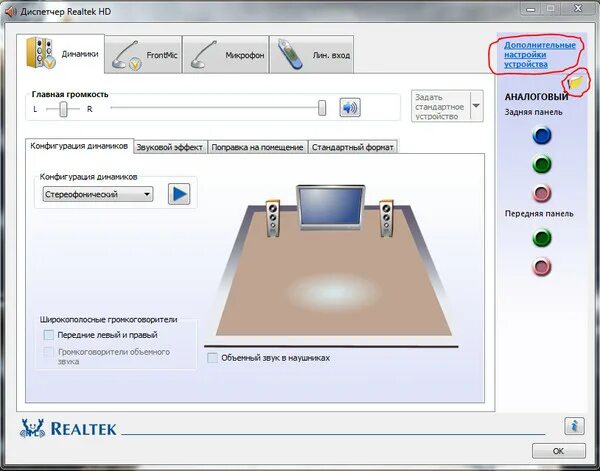The width and height of the screenshot is (600, 471).
Task: Click the blue rear panel jack
Action: click(542, 135)
